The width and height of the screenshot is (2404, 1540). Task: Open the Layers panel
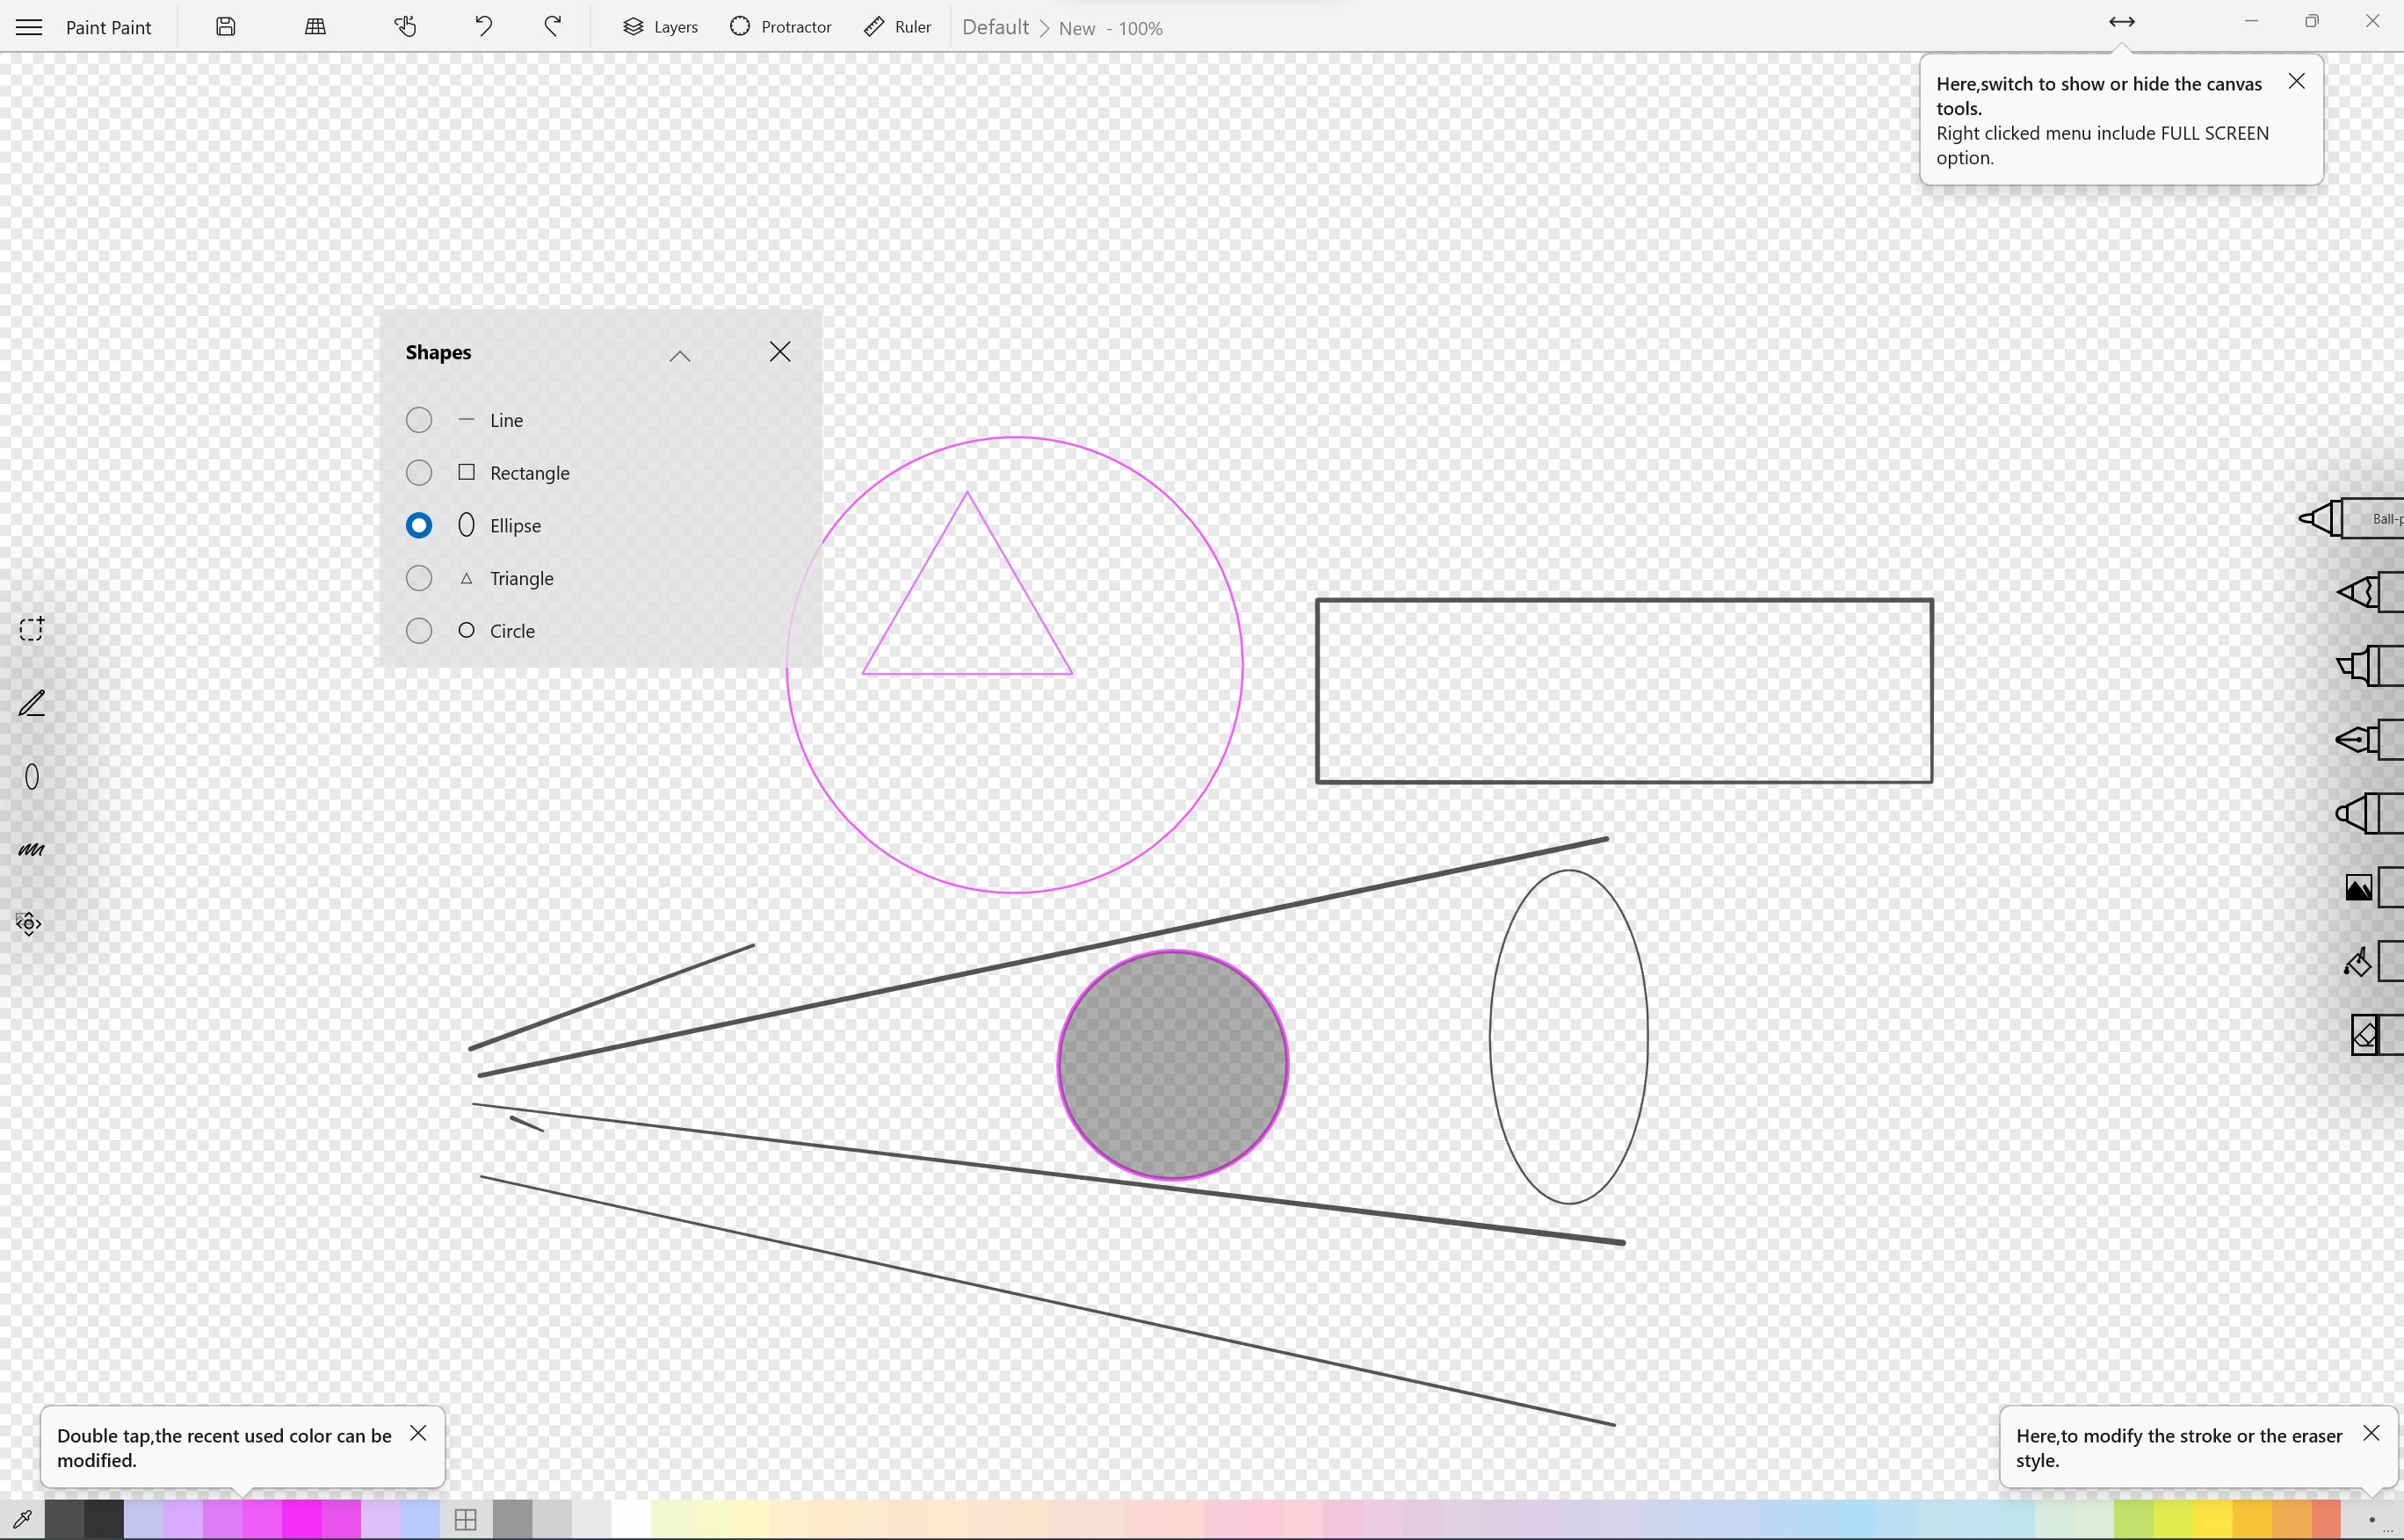(x=659, y=26)
